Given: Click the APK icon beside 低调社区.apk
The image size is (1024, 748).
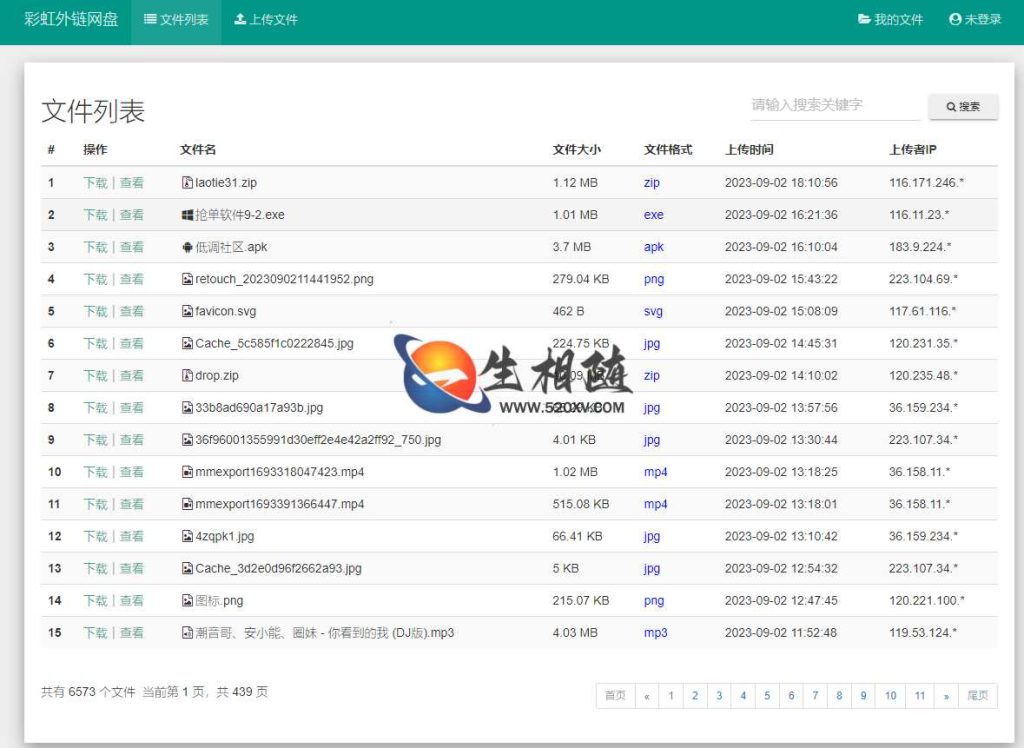Looking at the screenshot, I should pos(185,247).
